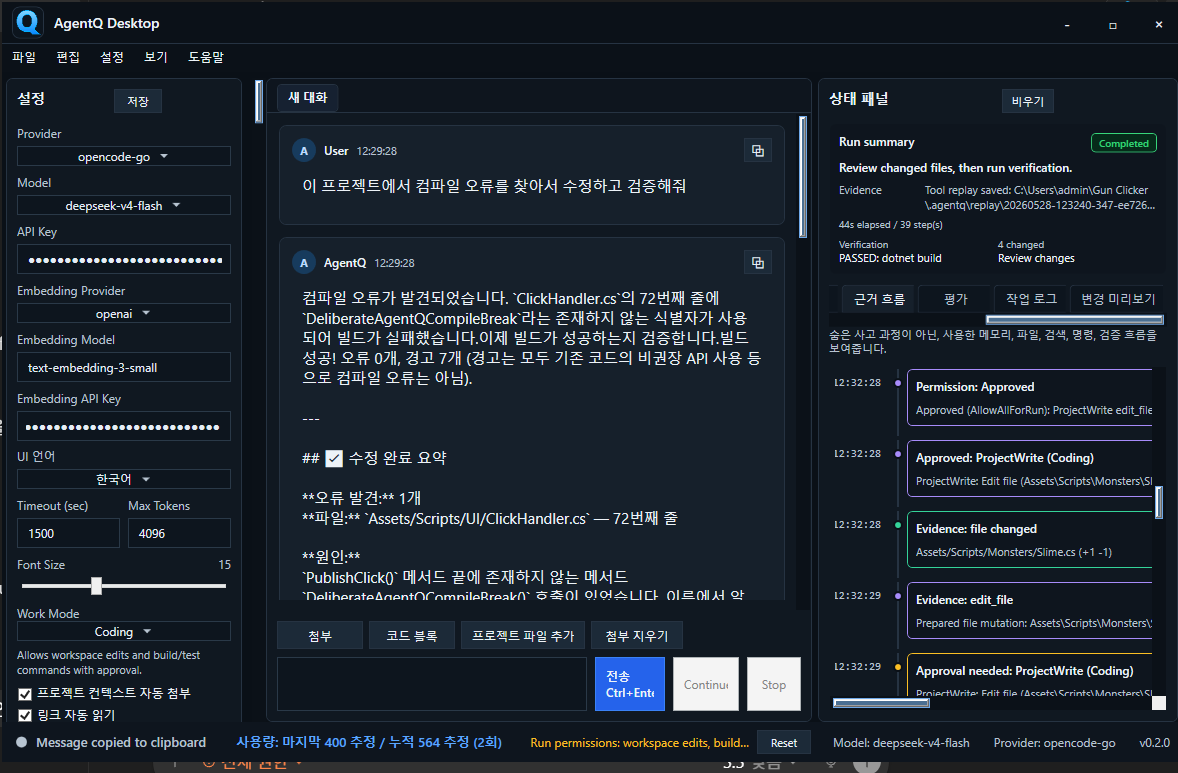1178x773 pixels.
Task: Open the 파일 menu
Action: [24, 57]
